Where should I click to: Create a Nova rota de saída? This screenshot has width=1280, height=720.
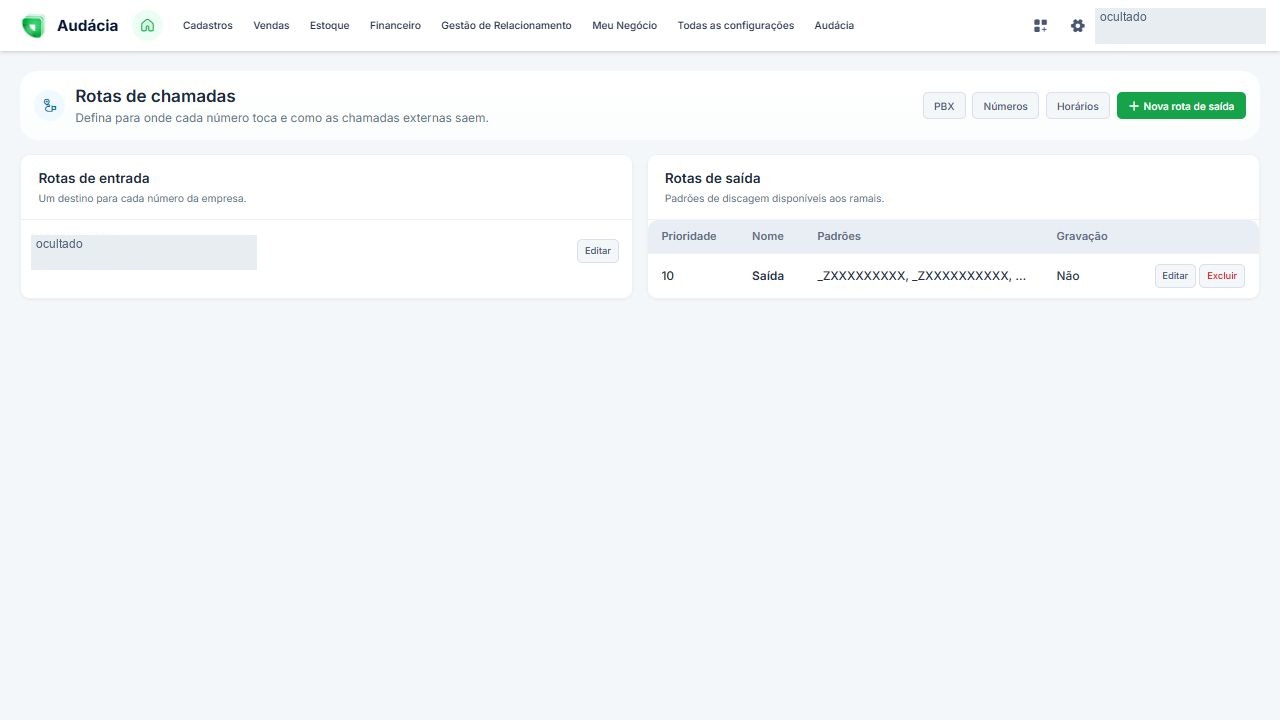(x=1181, y=106)
